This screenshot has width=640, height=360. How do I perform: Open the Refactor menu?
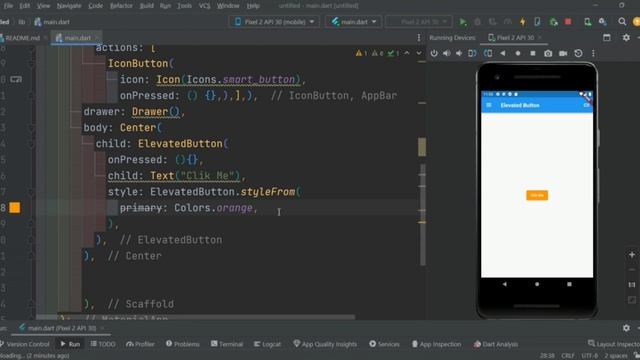tap(121, 6)
